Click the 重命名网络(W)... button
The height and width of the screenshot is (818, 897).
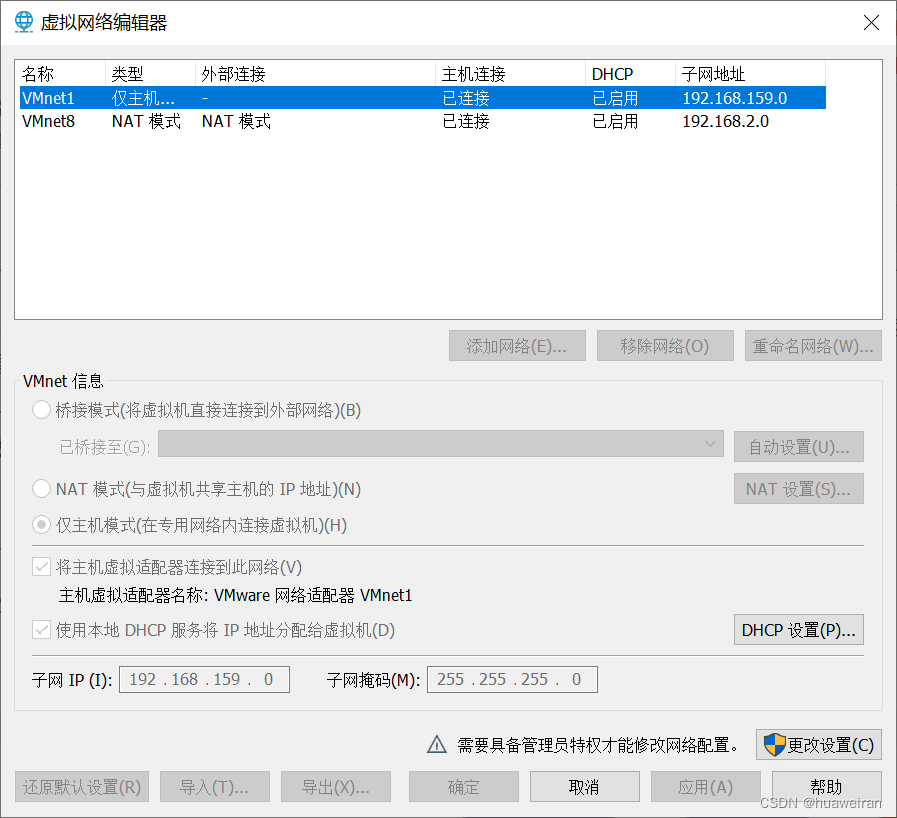813,346
